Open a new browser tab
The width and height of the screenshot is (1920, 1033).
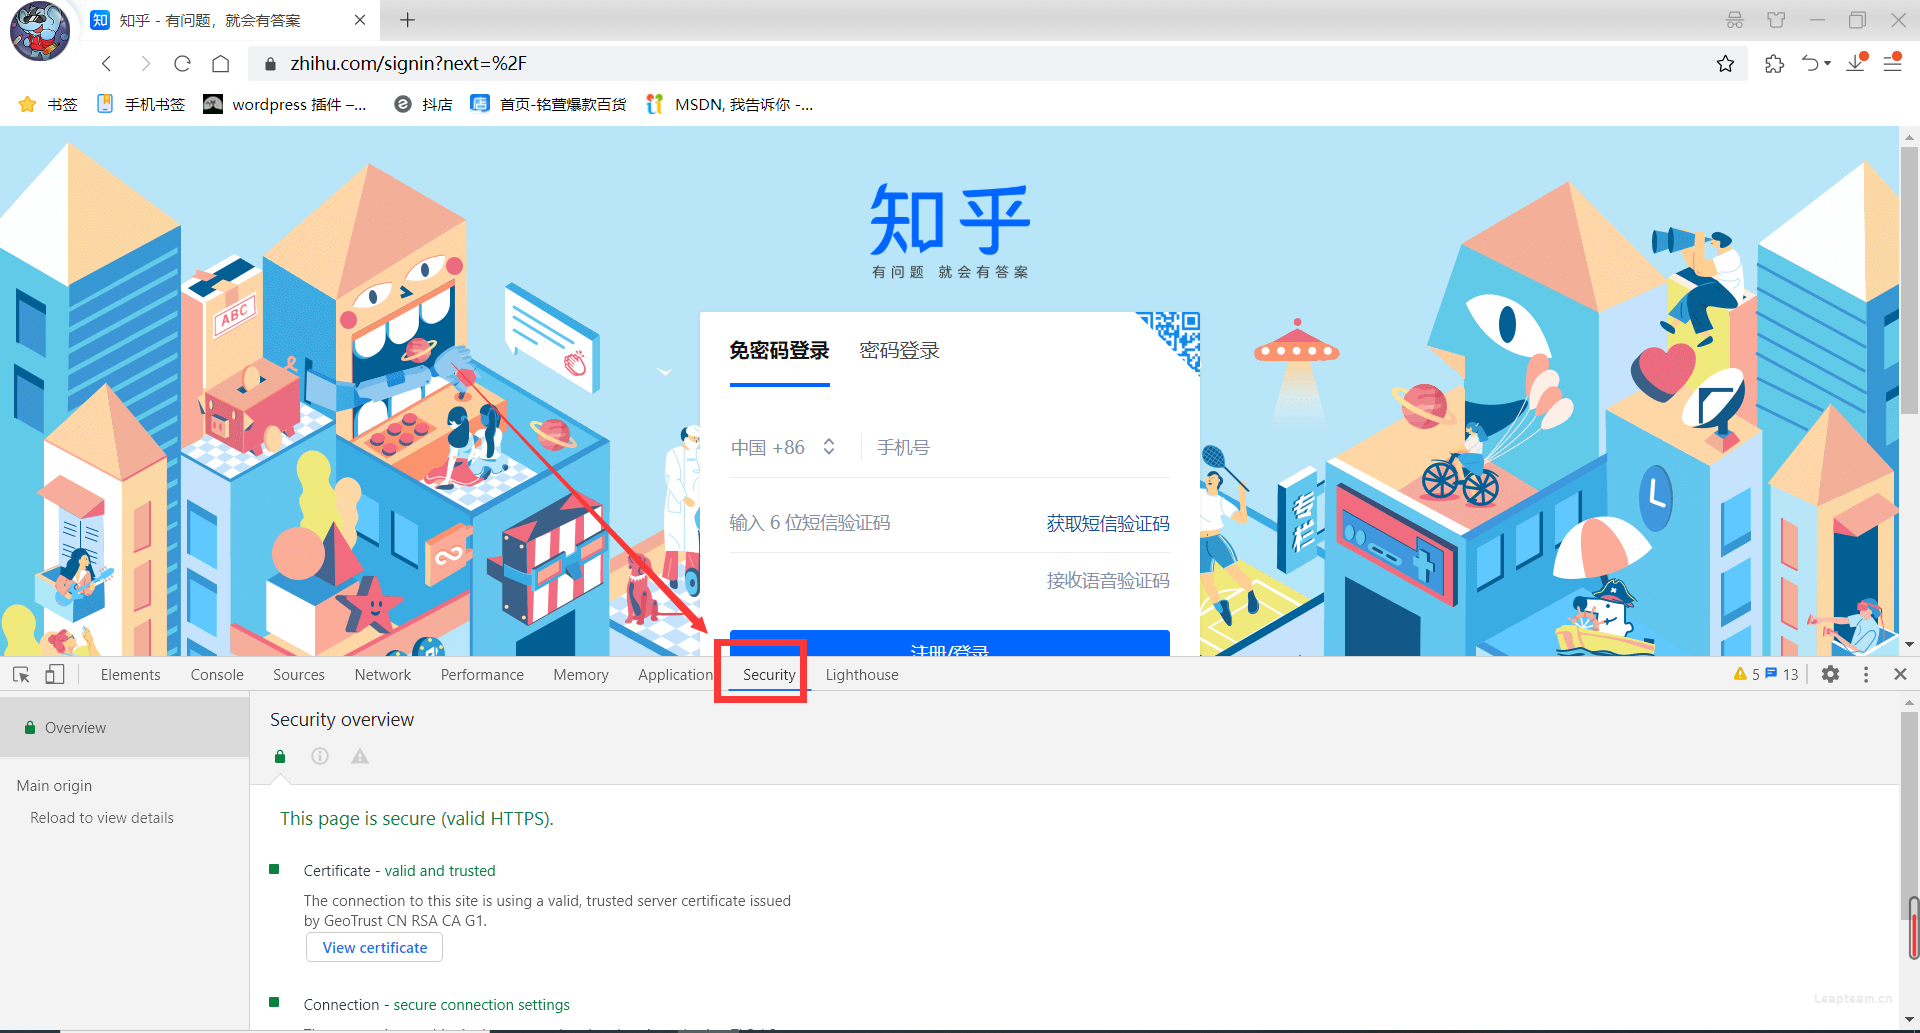click(407, 20)
